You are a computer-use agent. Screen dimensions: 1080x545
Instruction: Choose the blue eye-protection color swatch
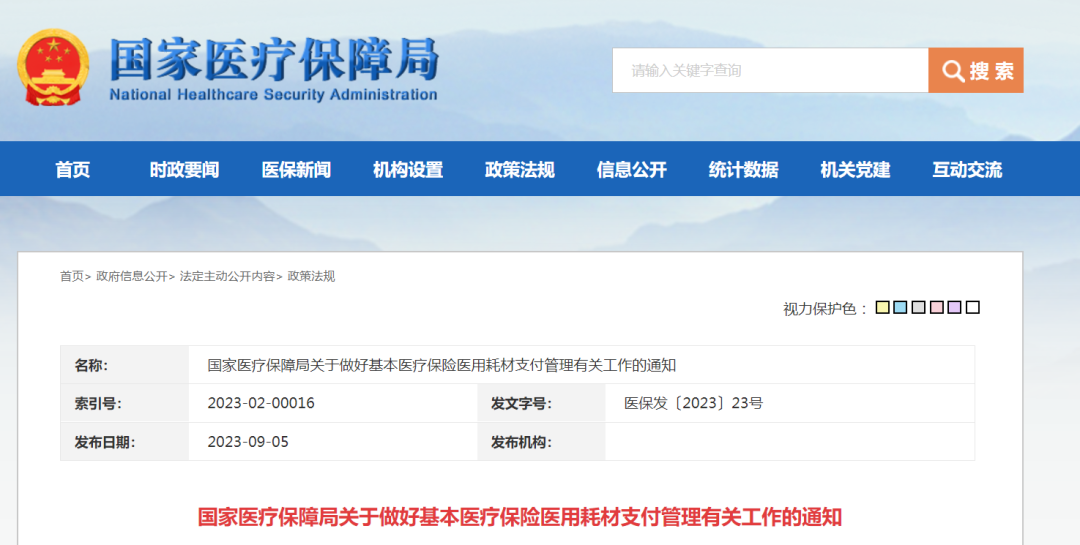pyautogui.click(x=900, y=307)
